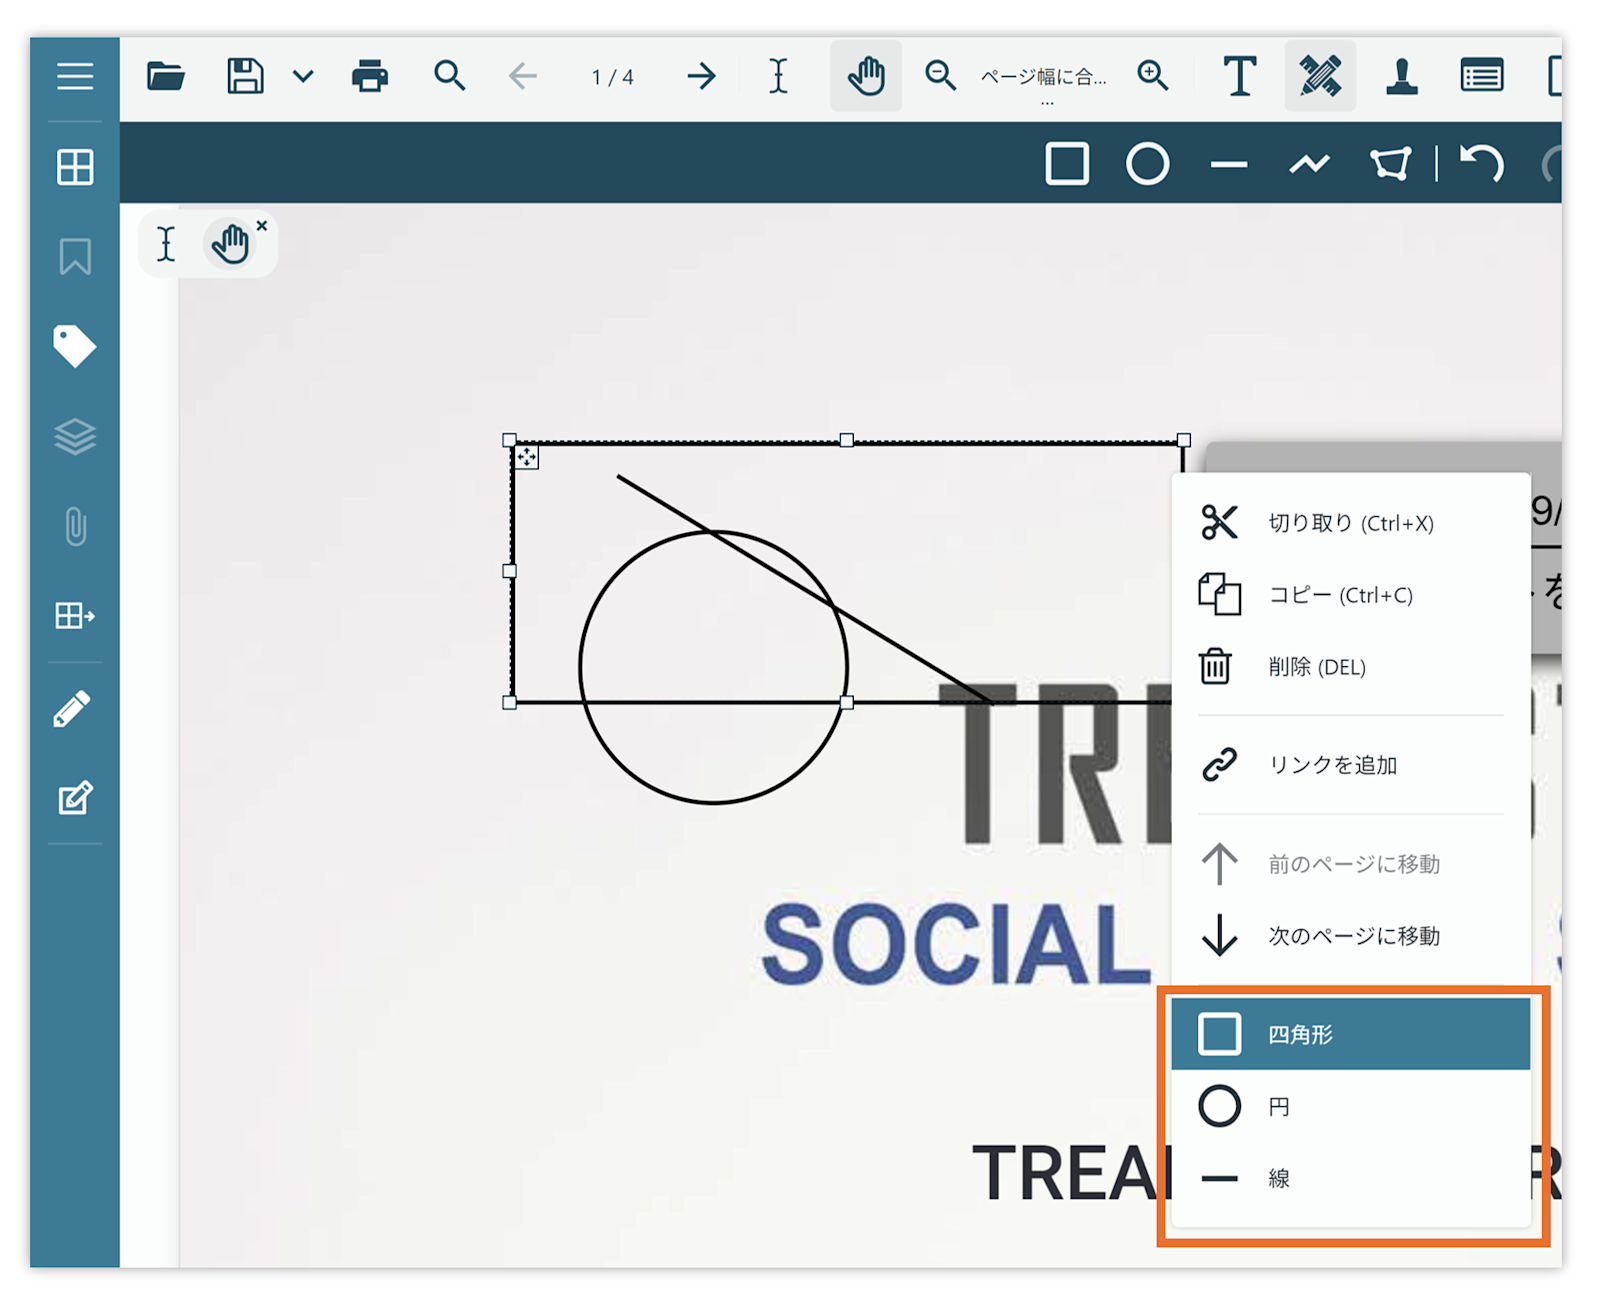Screen dimensions: 1600x1304
Task: Choose the circle shape in drawing bar
Action: [1148, 163]
